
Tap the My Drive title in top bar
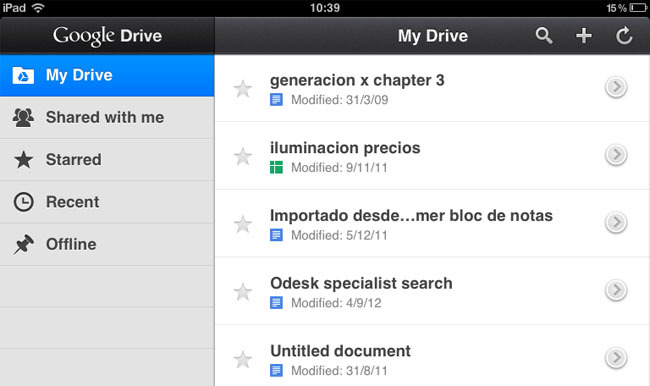point(433,36)
